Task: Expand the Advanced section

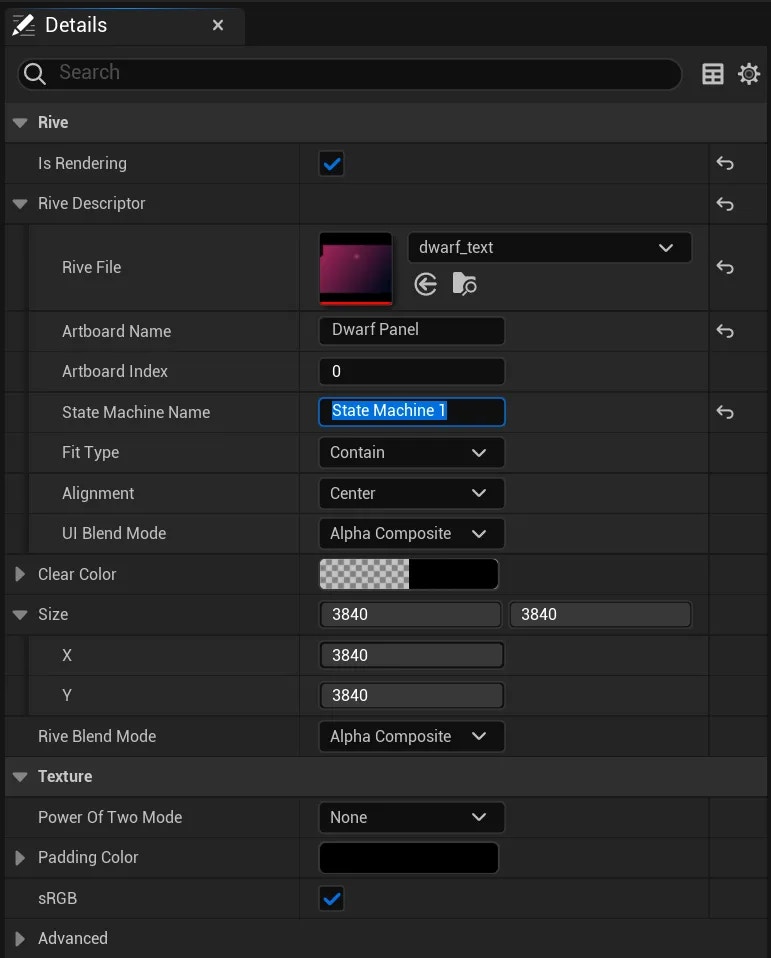Action: point(20,938)
